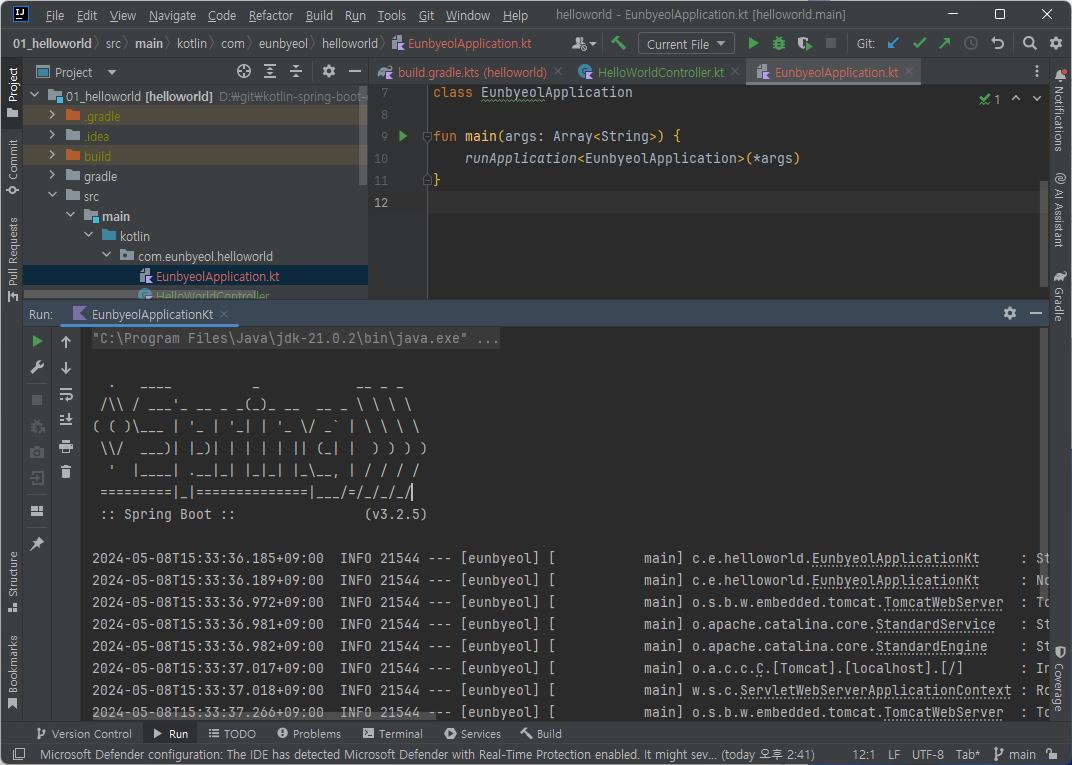Expand the .gradle folder
The width and height of the screenshot is (1072, 765).
pyautogui.click(x=52, y=116)
